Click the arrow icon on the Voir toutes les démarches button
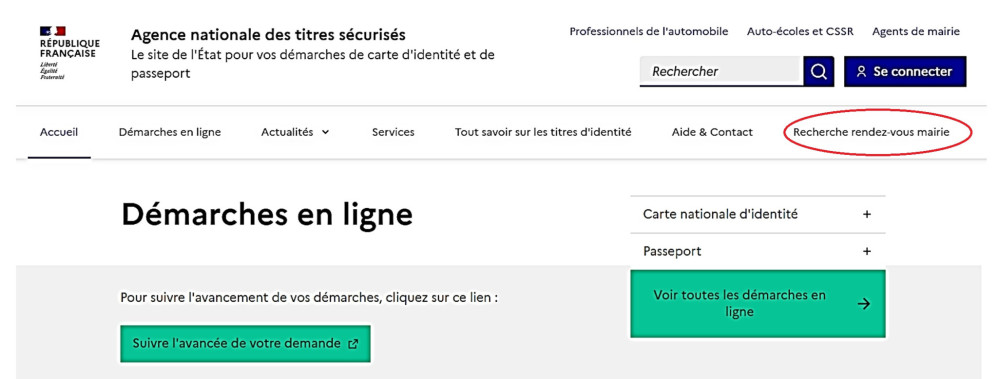 (x=863, y=304)
